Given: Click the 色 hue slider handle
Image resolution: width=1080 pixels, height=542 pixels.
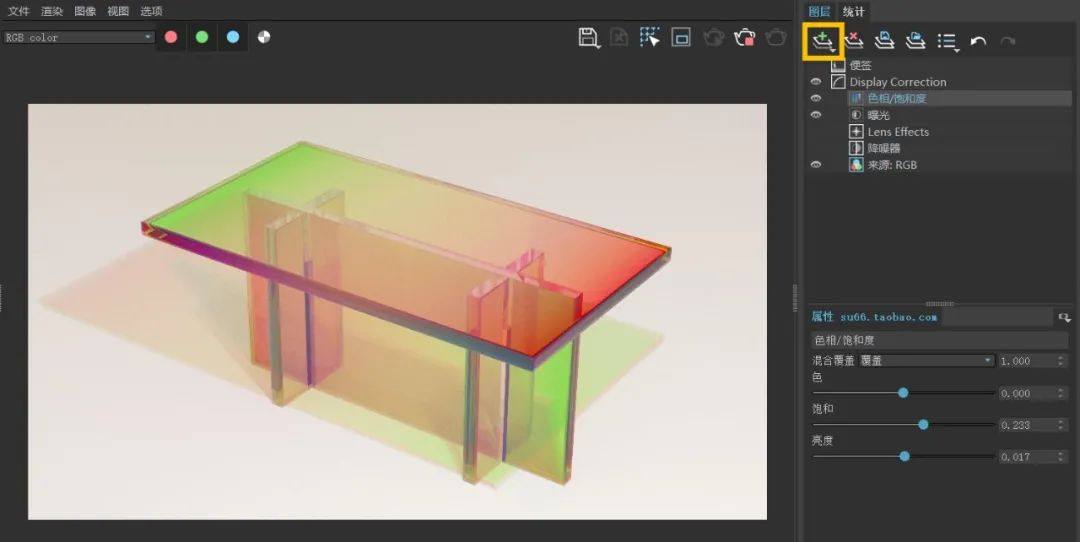Looking at the screenshot, I should [x=903, y=393].
